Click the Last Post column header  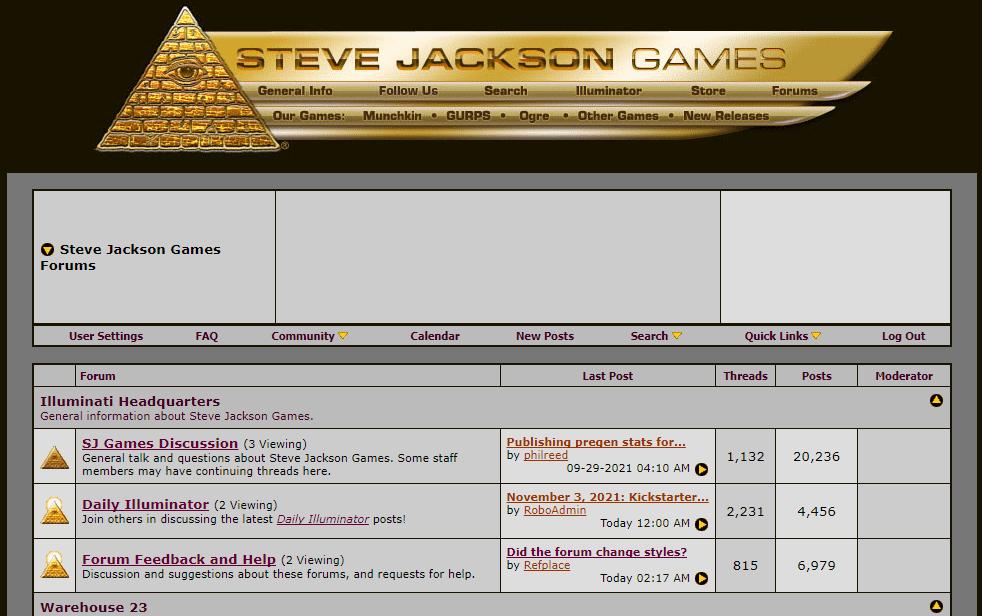tap(607, 376)
